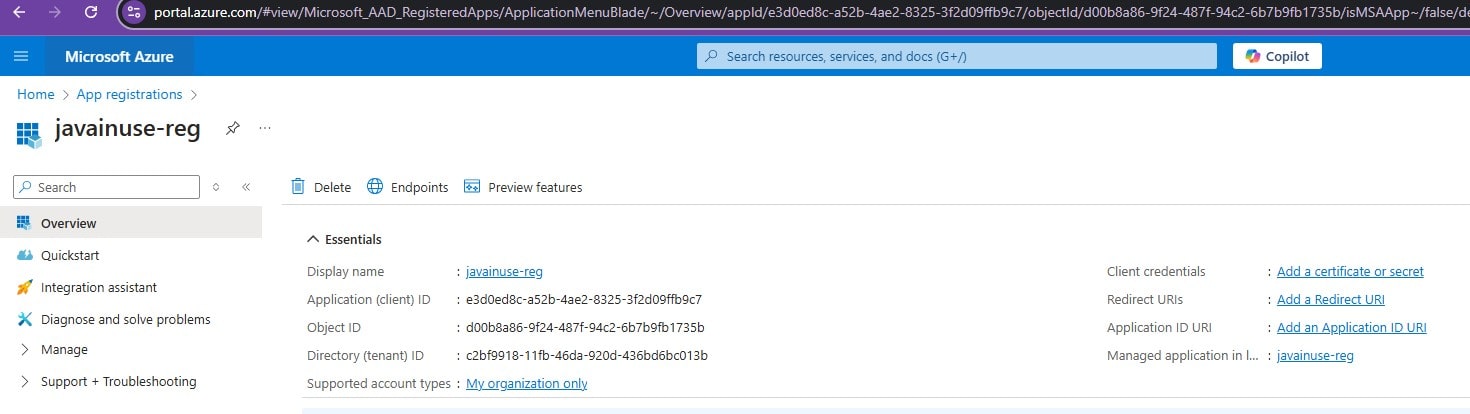Open Preview features from the toolbar

coord(523,187)
